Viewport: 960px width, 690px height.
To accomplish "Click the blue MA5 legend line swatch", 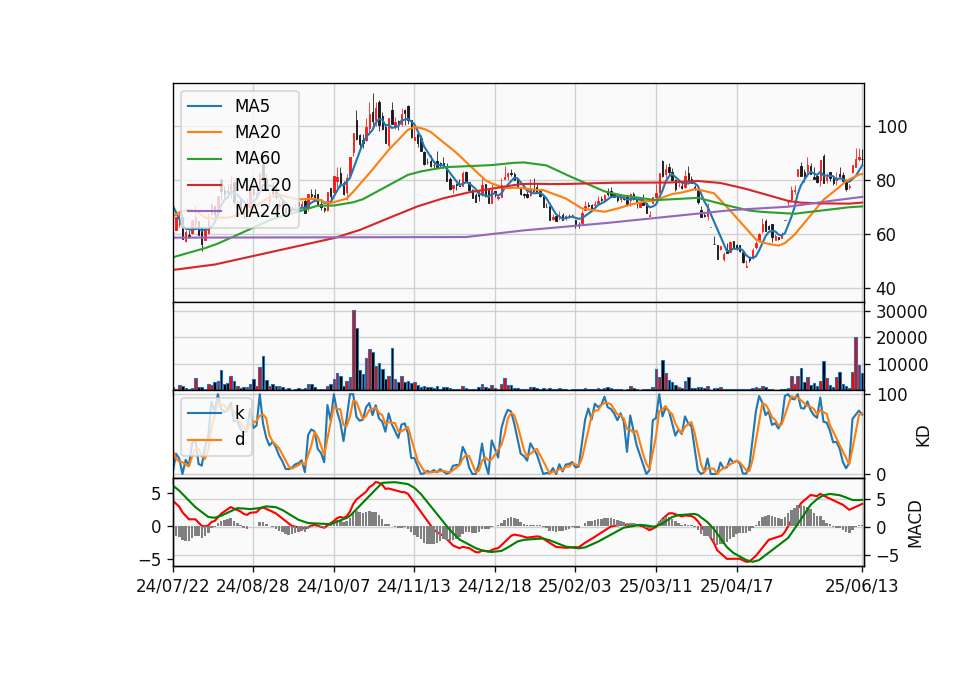I will point(204,106).
